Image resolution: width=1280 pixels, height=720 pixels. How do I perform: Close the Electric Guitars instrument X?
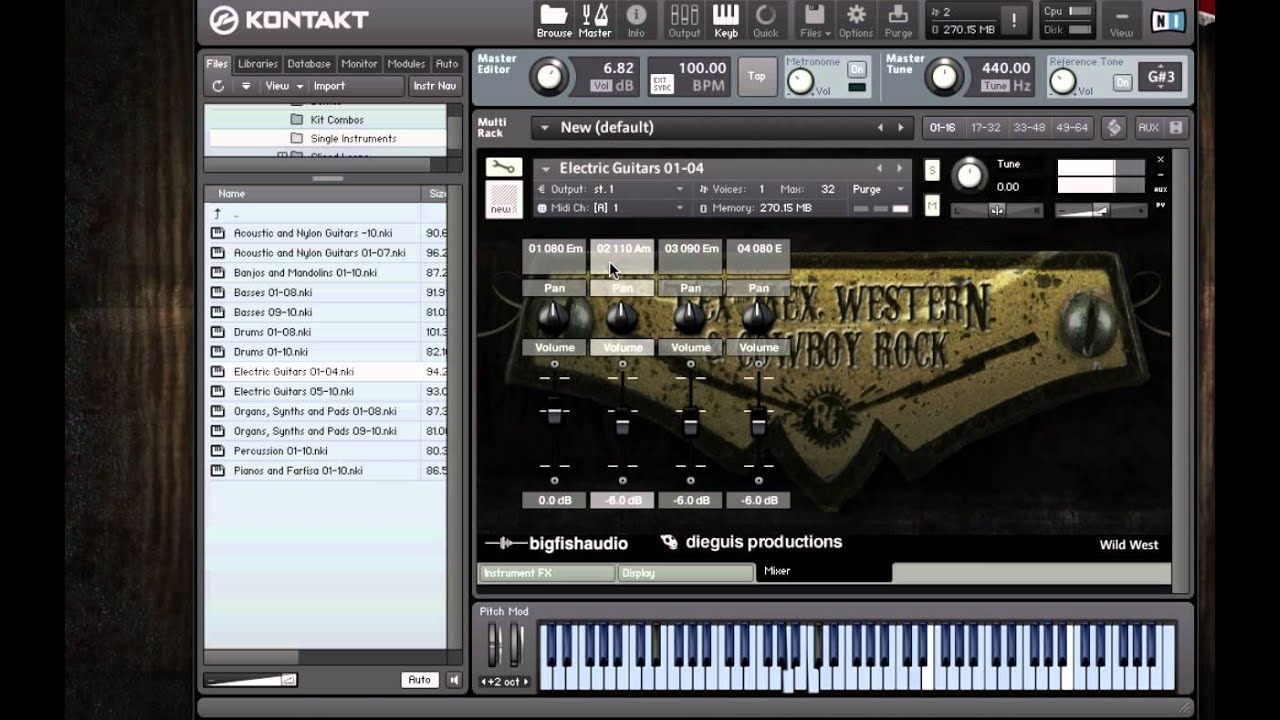[1160, 159]
